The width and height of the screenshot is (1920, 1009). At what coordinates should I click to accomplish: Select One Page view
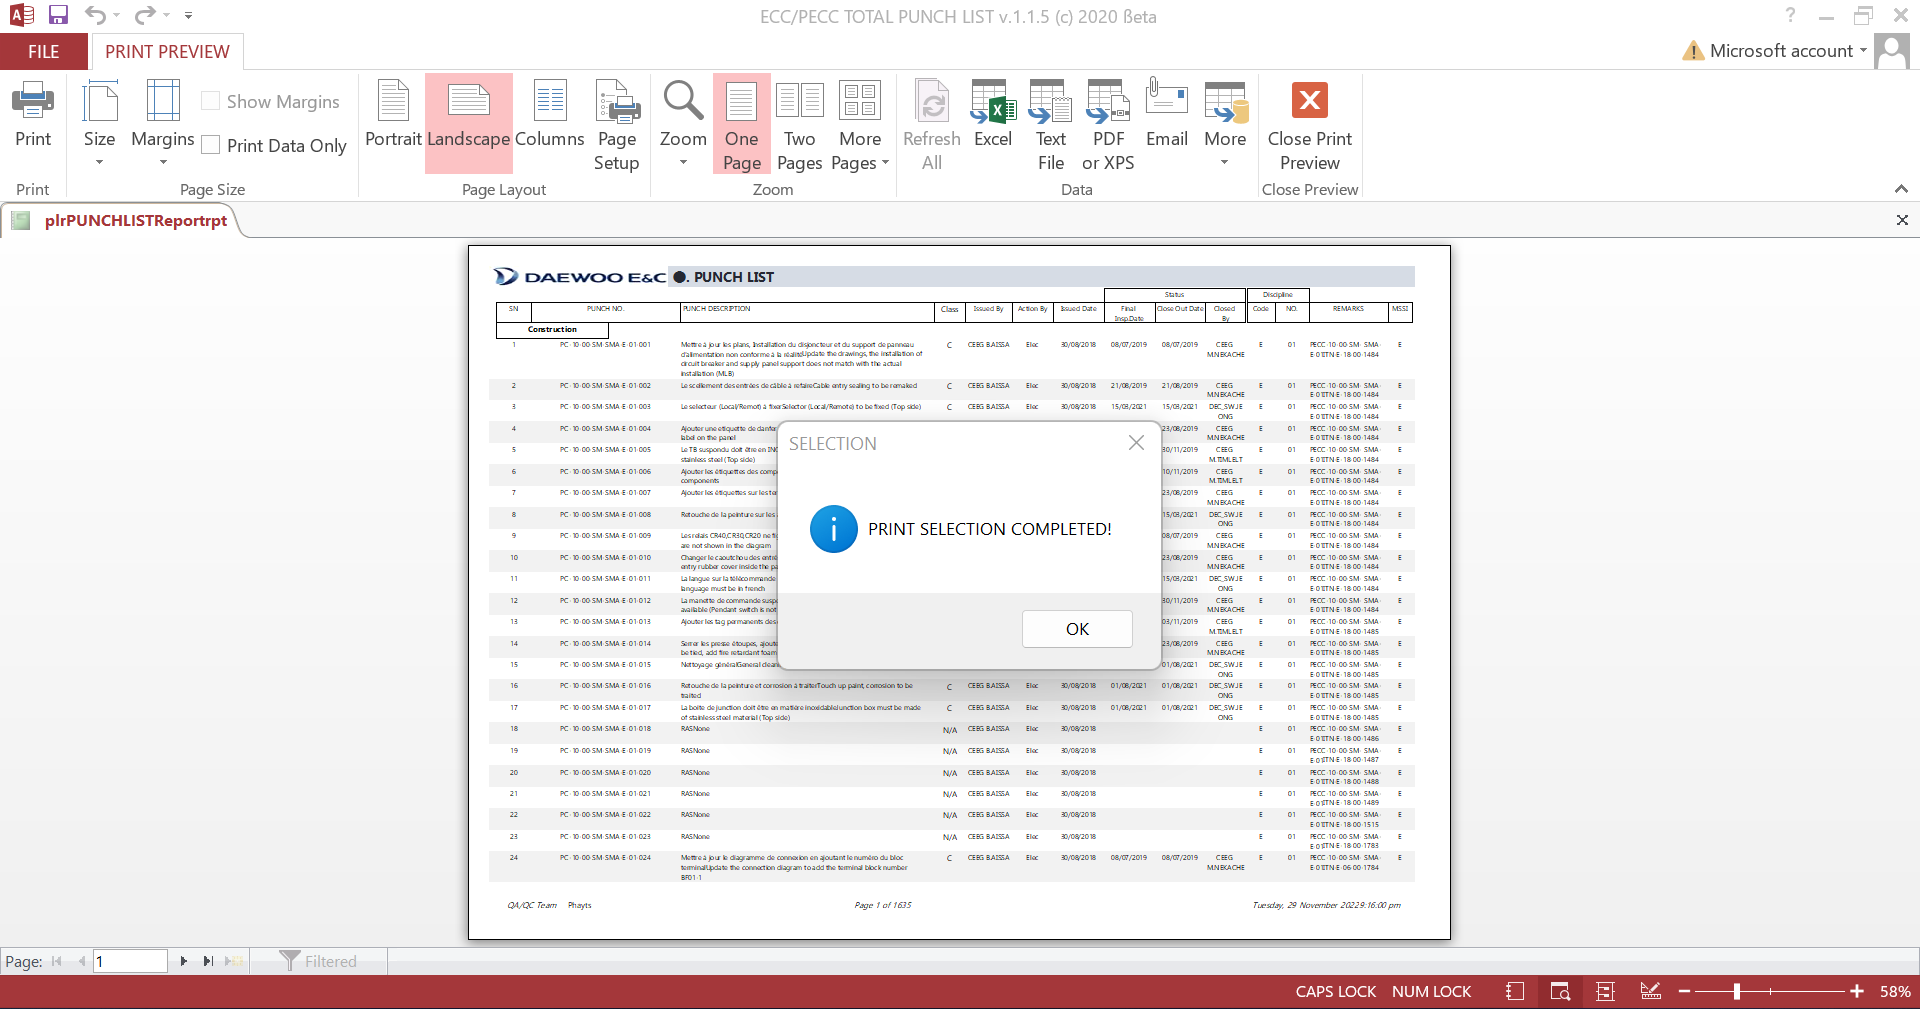[x=741, y=123]
